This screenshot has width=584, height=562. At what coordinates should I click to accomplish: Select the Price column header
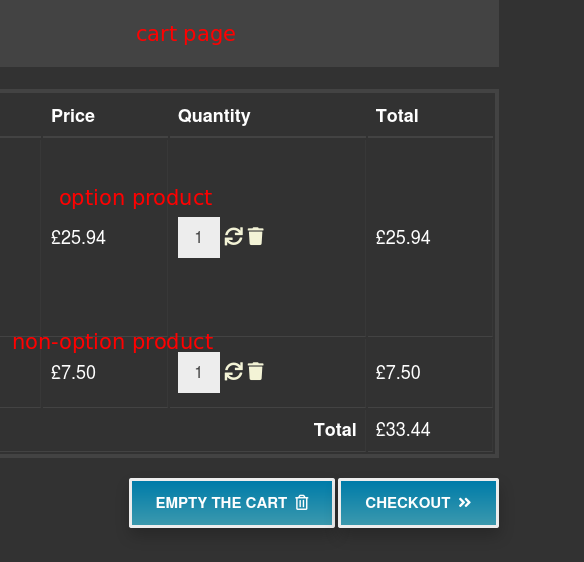[73, 116]
